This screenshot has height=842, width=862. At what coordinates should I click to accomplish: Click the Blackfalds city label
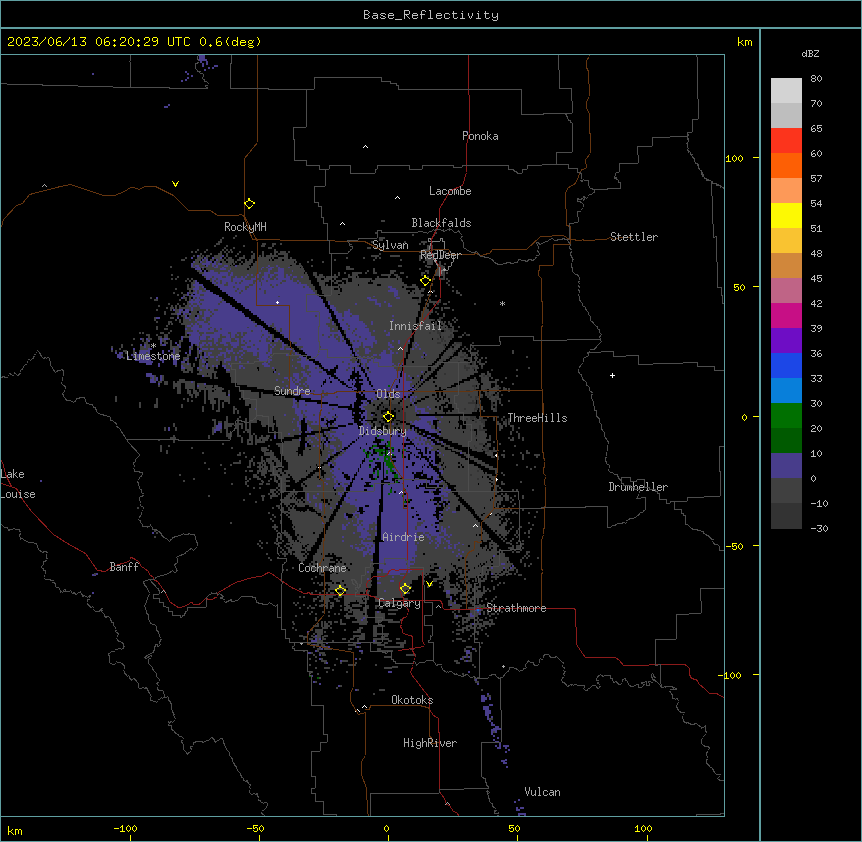441,223
